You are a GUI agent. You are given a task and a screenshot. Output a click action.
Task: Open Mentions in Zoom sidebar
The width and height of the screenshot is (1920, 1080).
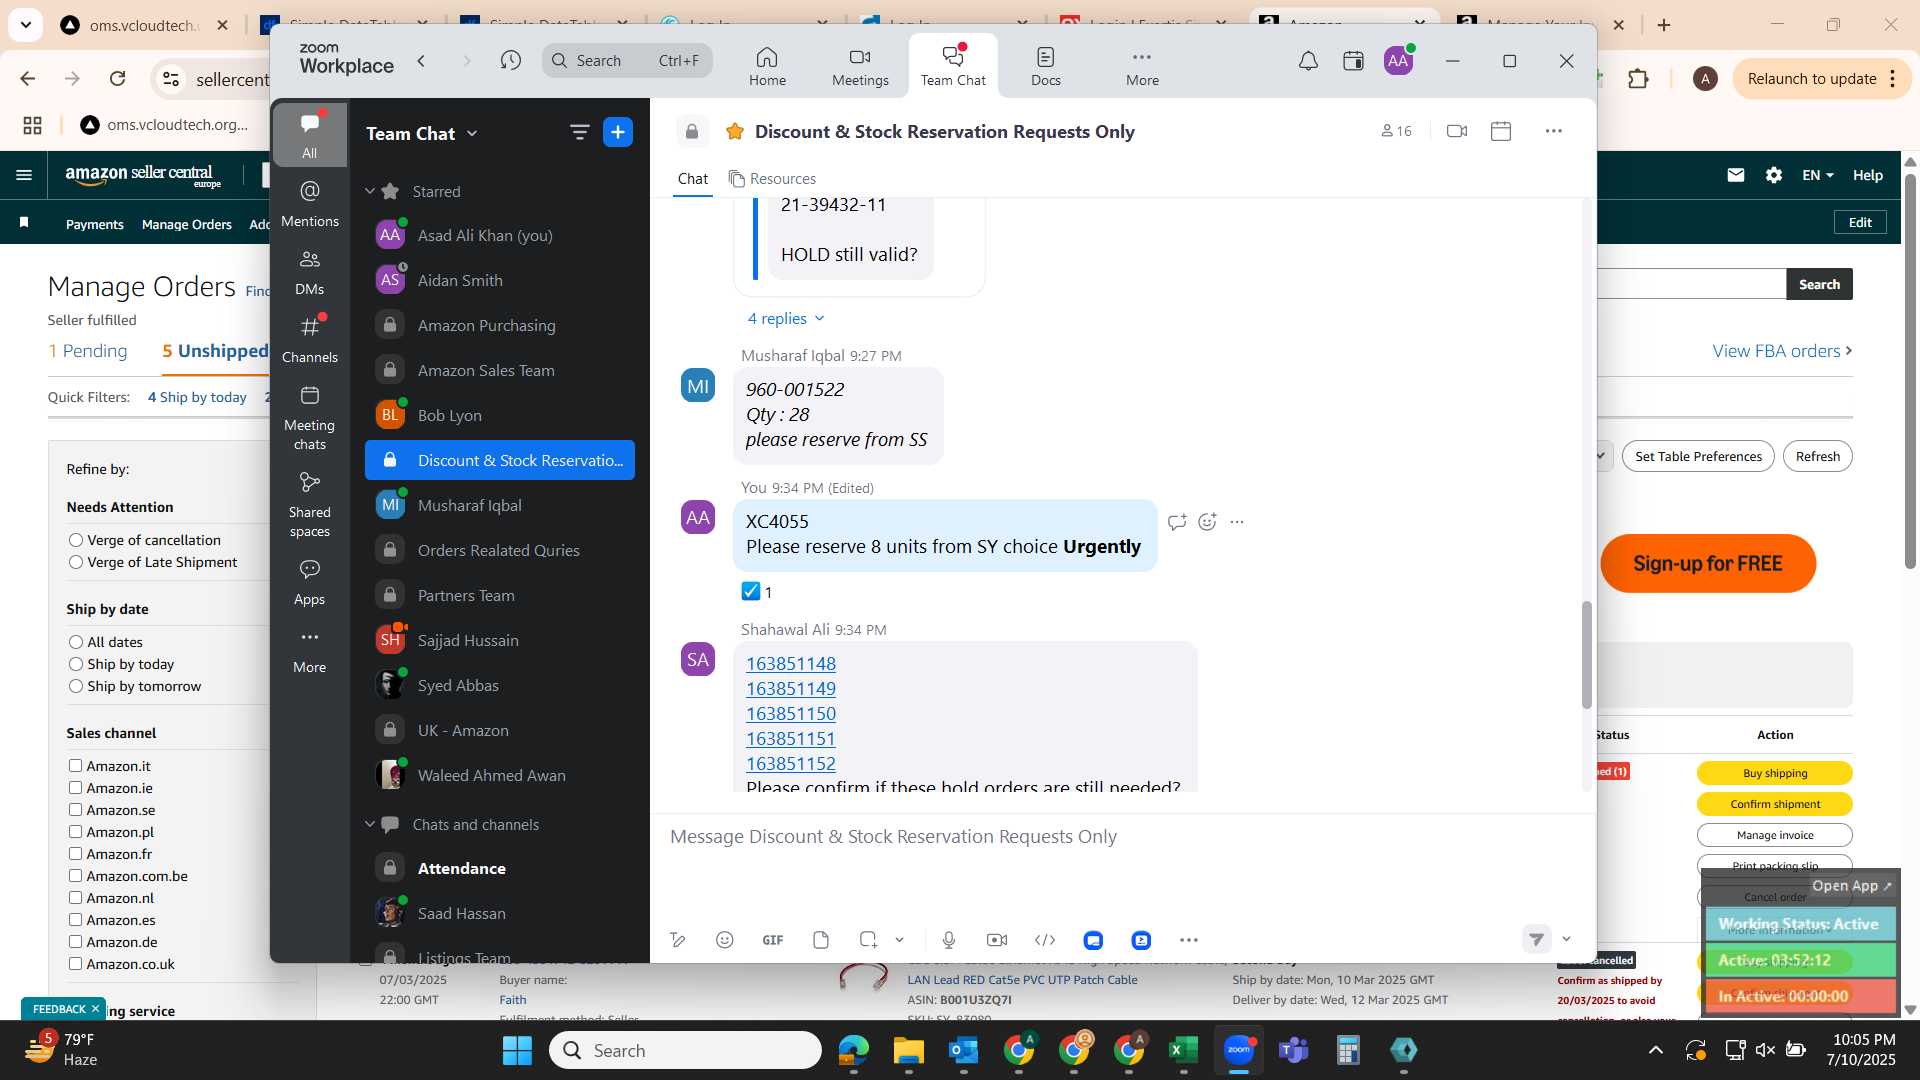pyautogui.click(x=310, y=204)
